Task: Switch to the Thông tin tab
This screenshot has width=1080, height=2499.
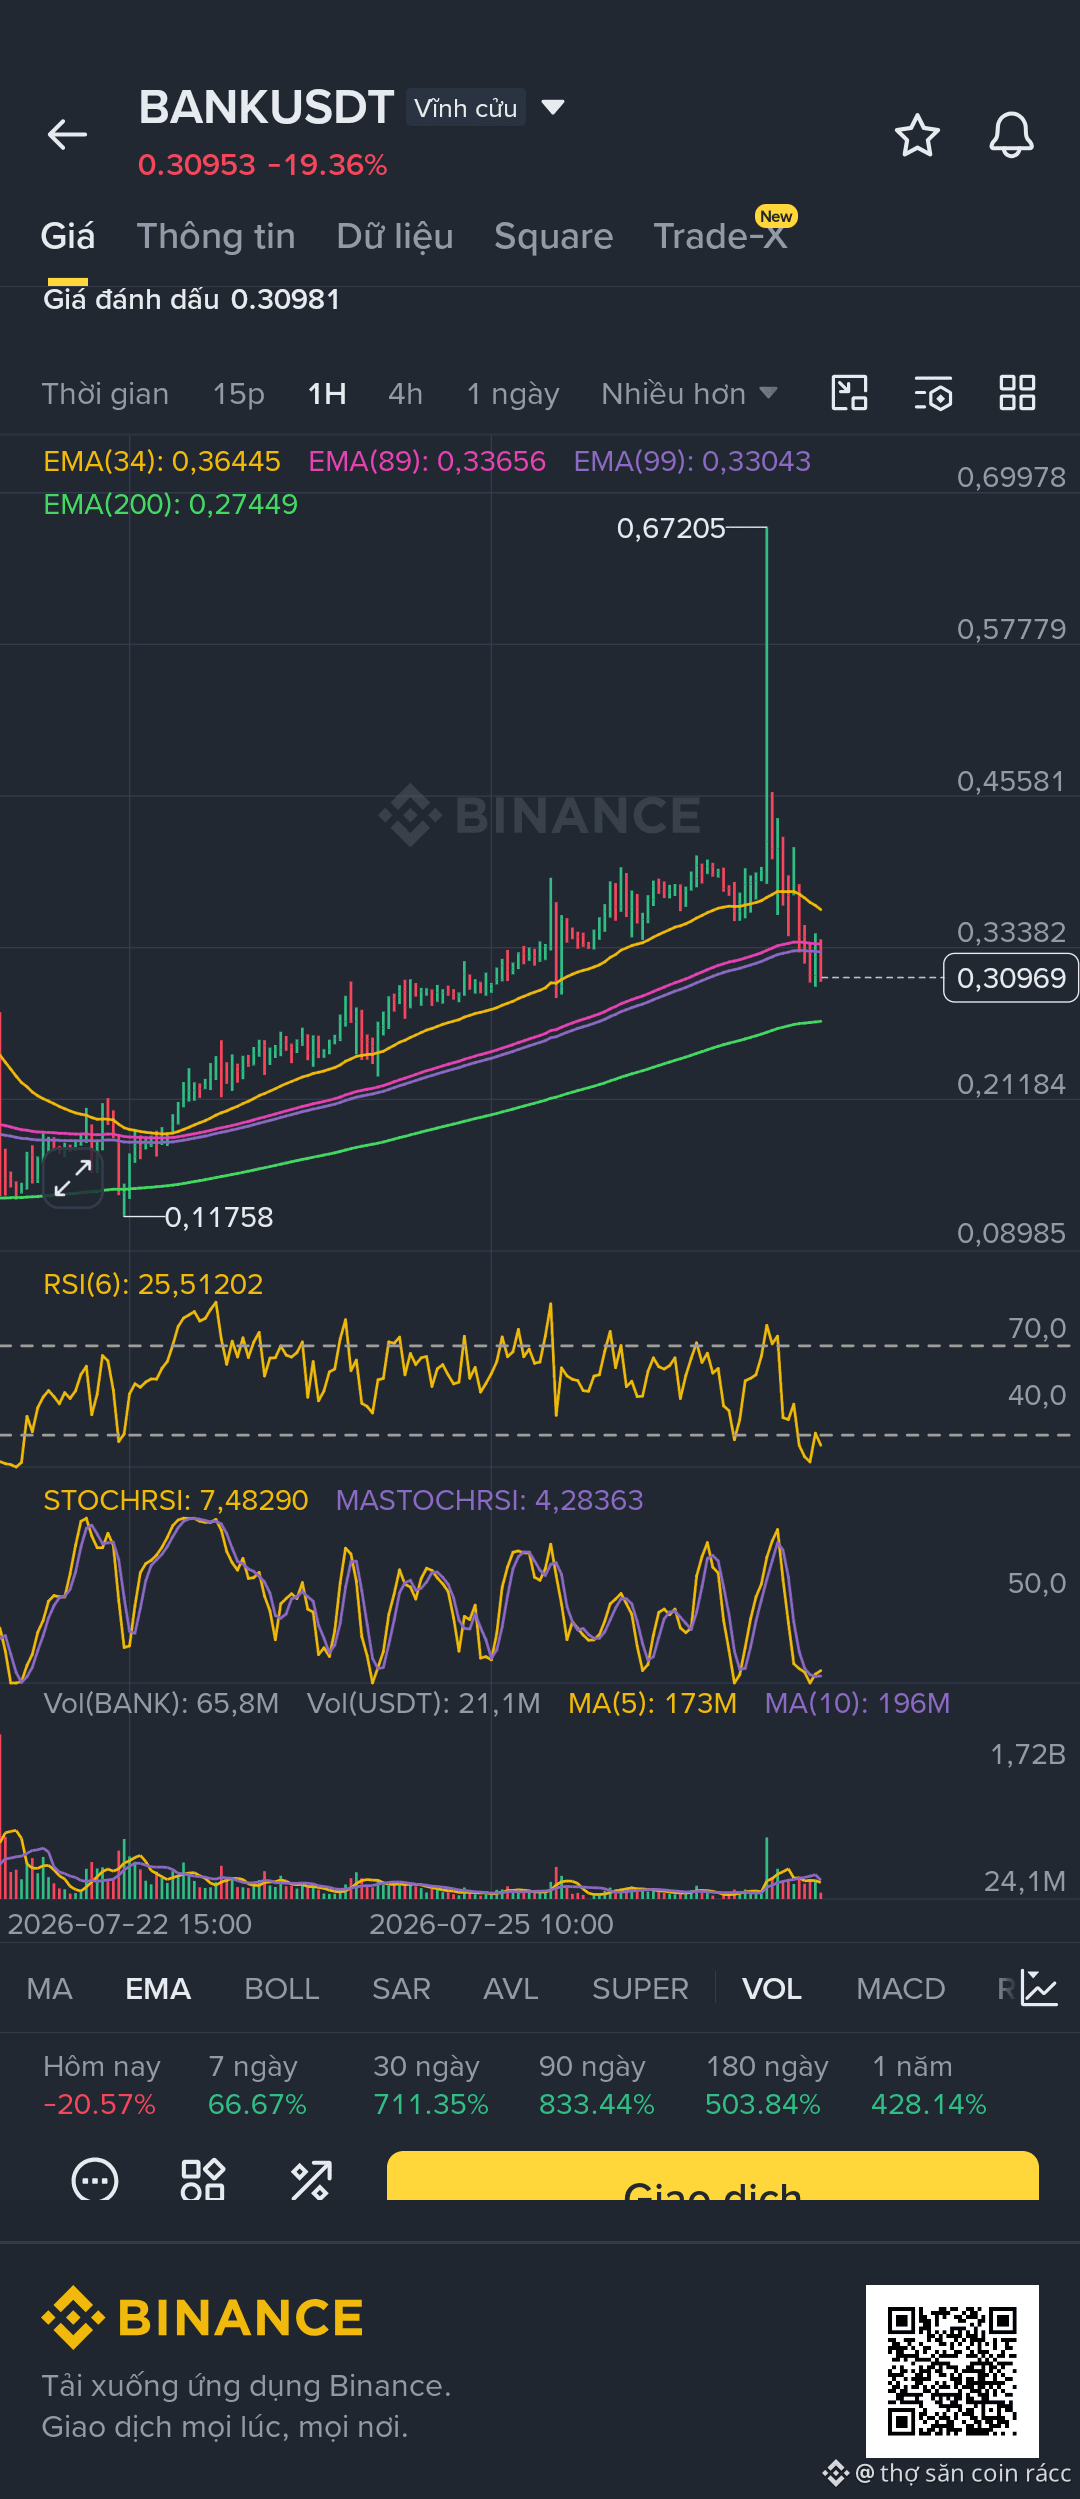Action: [216, 236]
